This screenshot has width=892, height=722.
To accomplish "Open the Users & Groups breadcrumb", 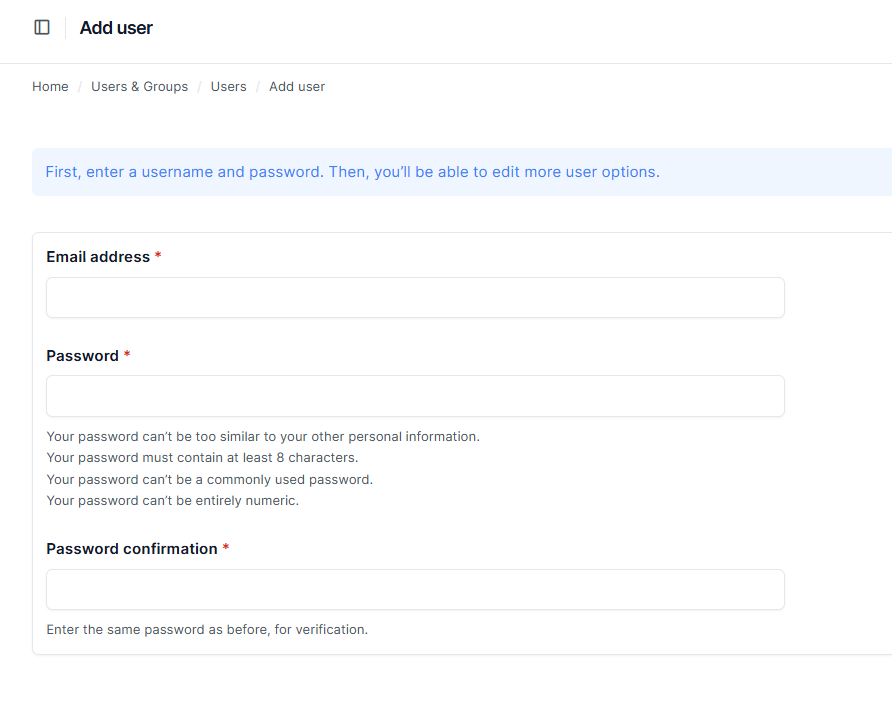I will click(139, 87).
